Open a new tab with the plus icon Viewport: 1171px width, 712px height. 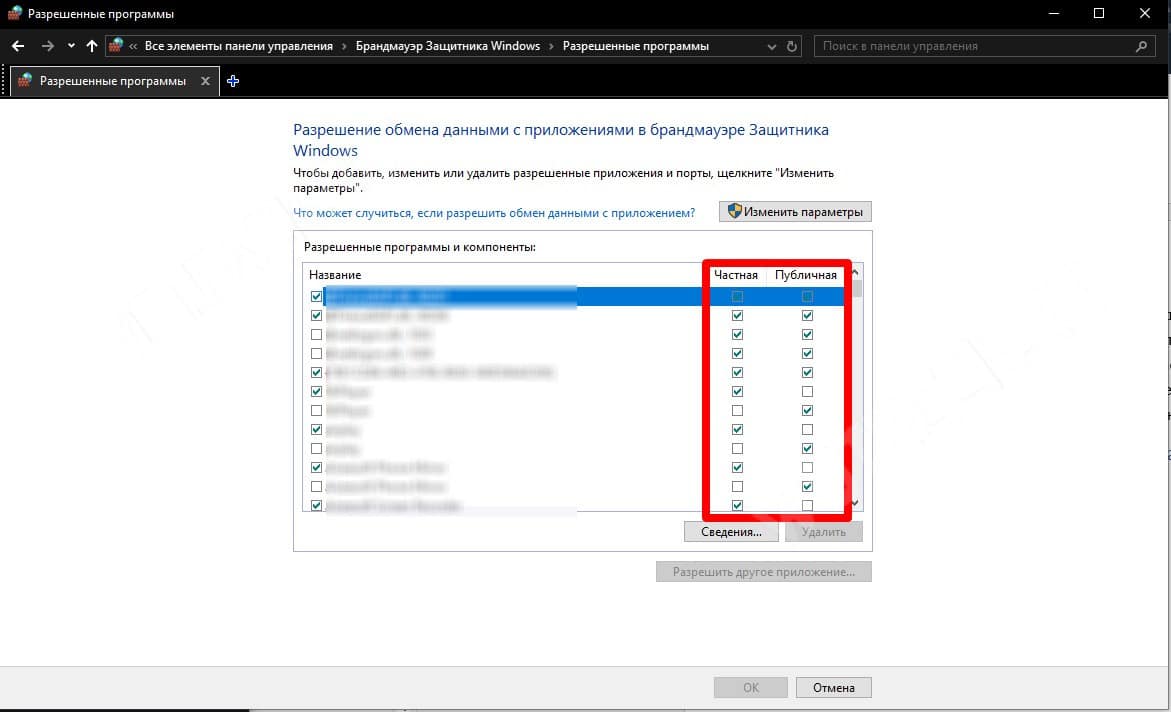tap(233, 81)
